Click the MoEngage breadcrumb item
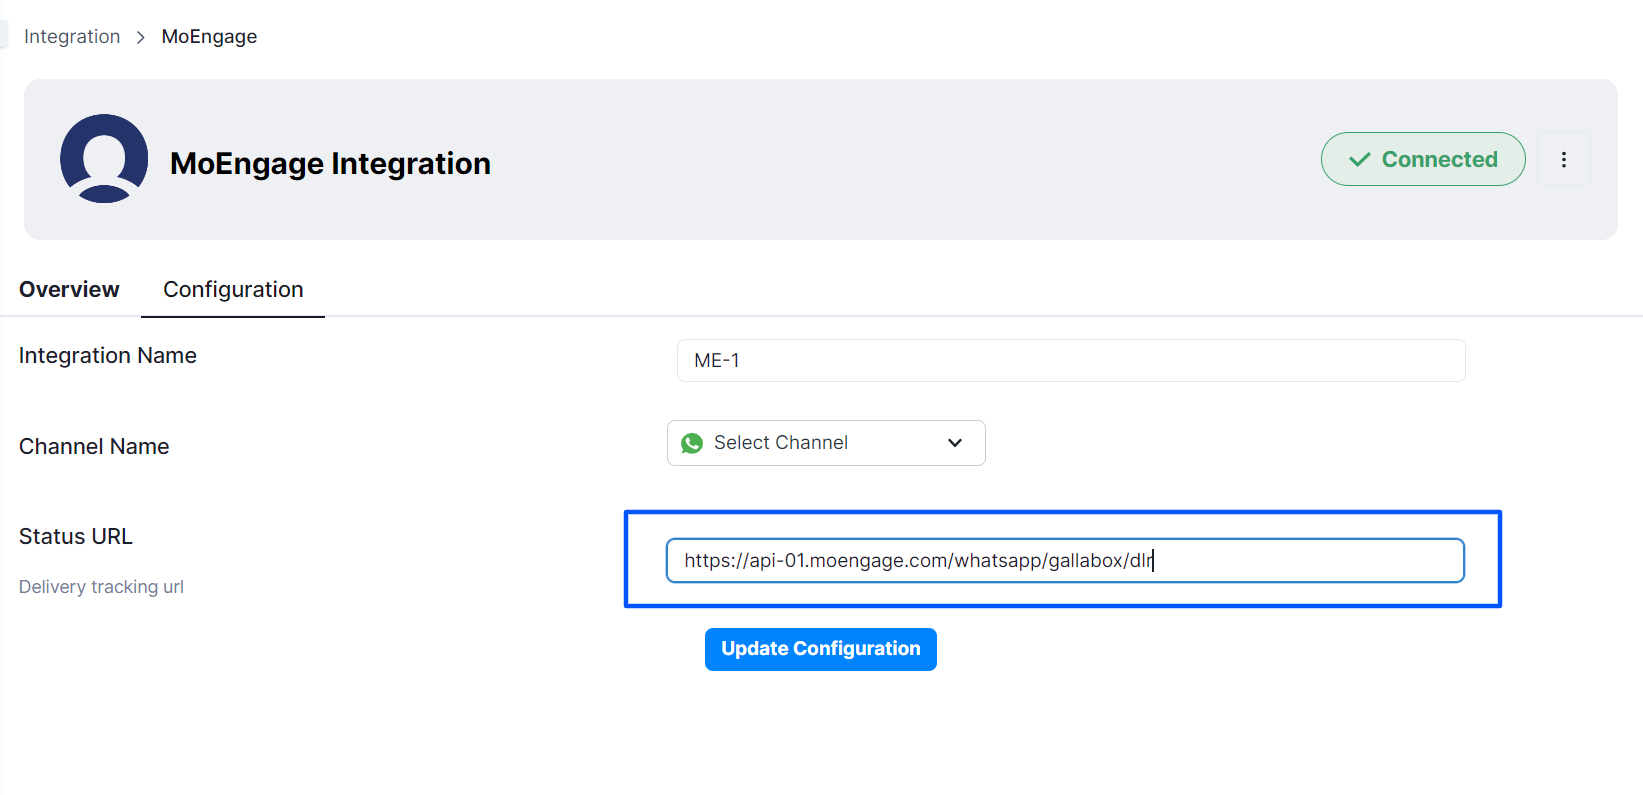This screenshot has width=1643, height=795. (209, 37)
